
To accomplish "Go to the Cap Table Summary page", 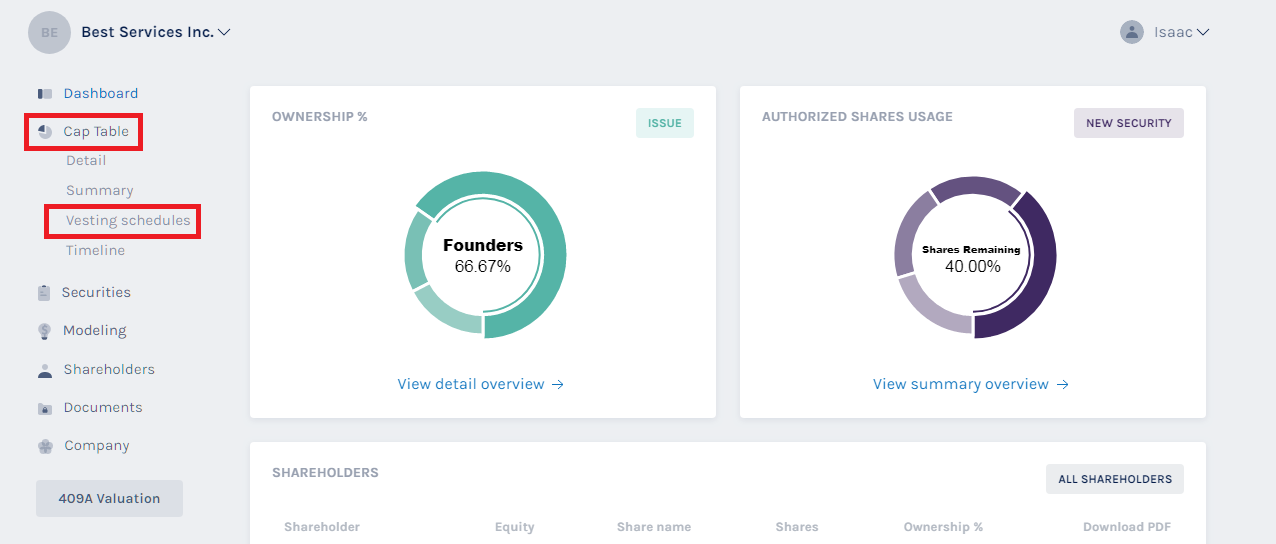I will [100, 191].
